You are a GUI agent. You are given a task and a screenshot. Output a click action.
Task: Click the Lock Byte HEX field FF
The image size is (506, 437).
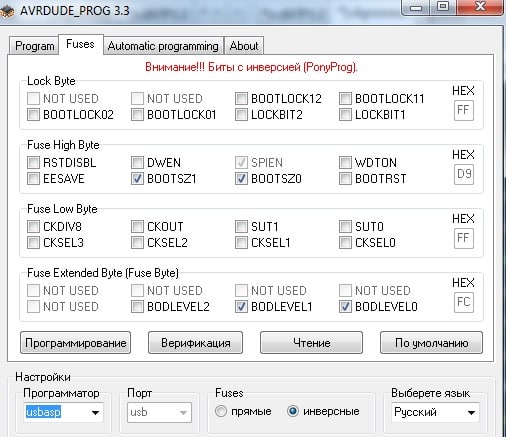[464, 110]
